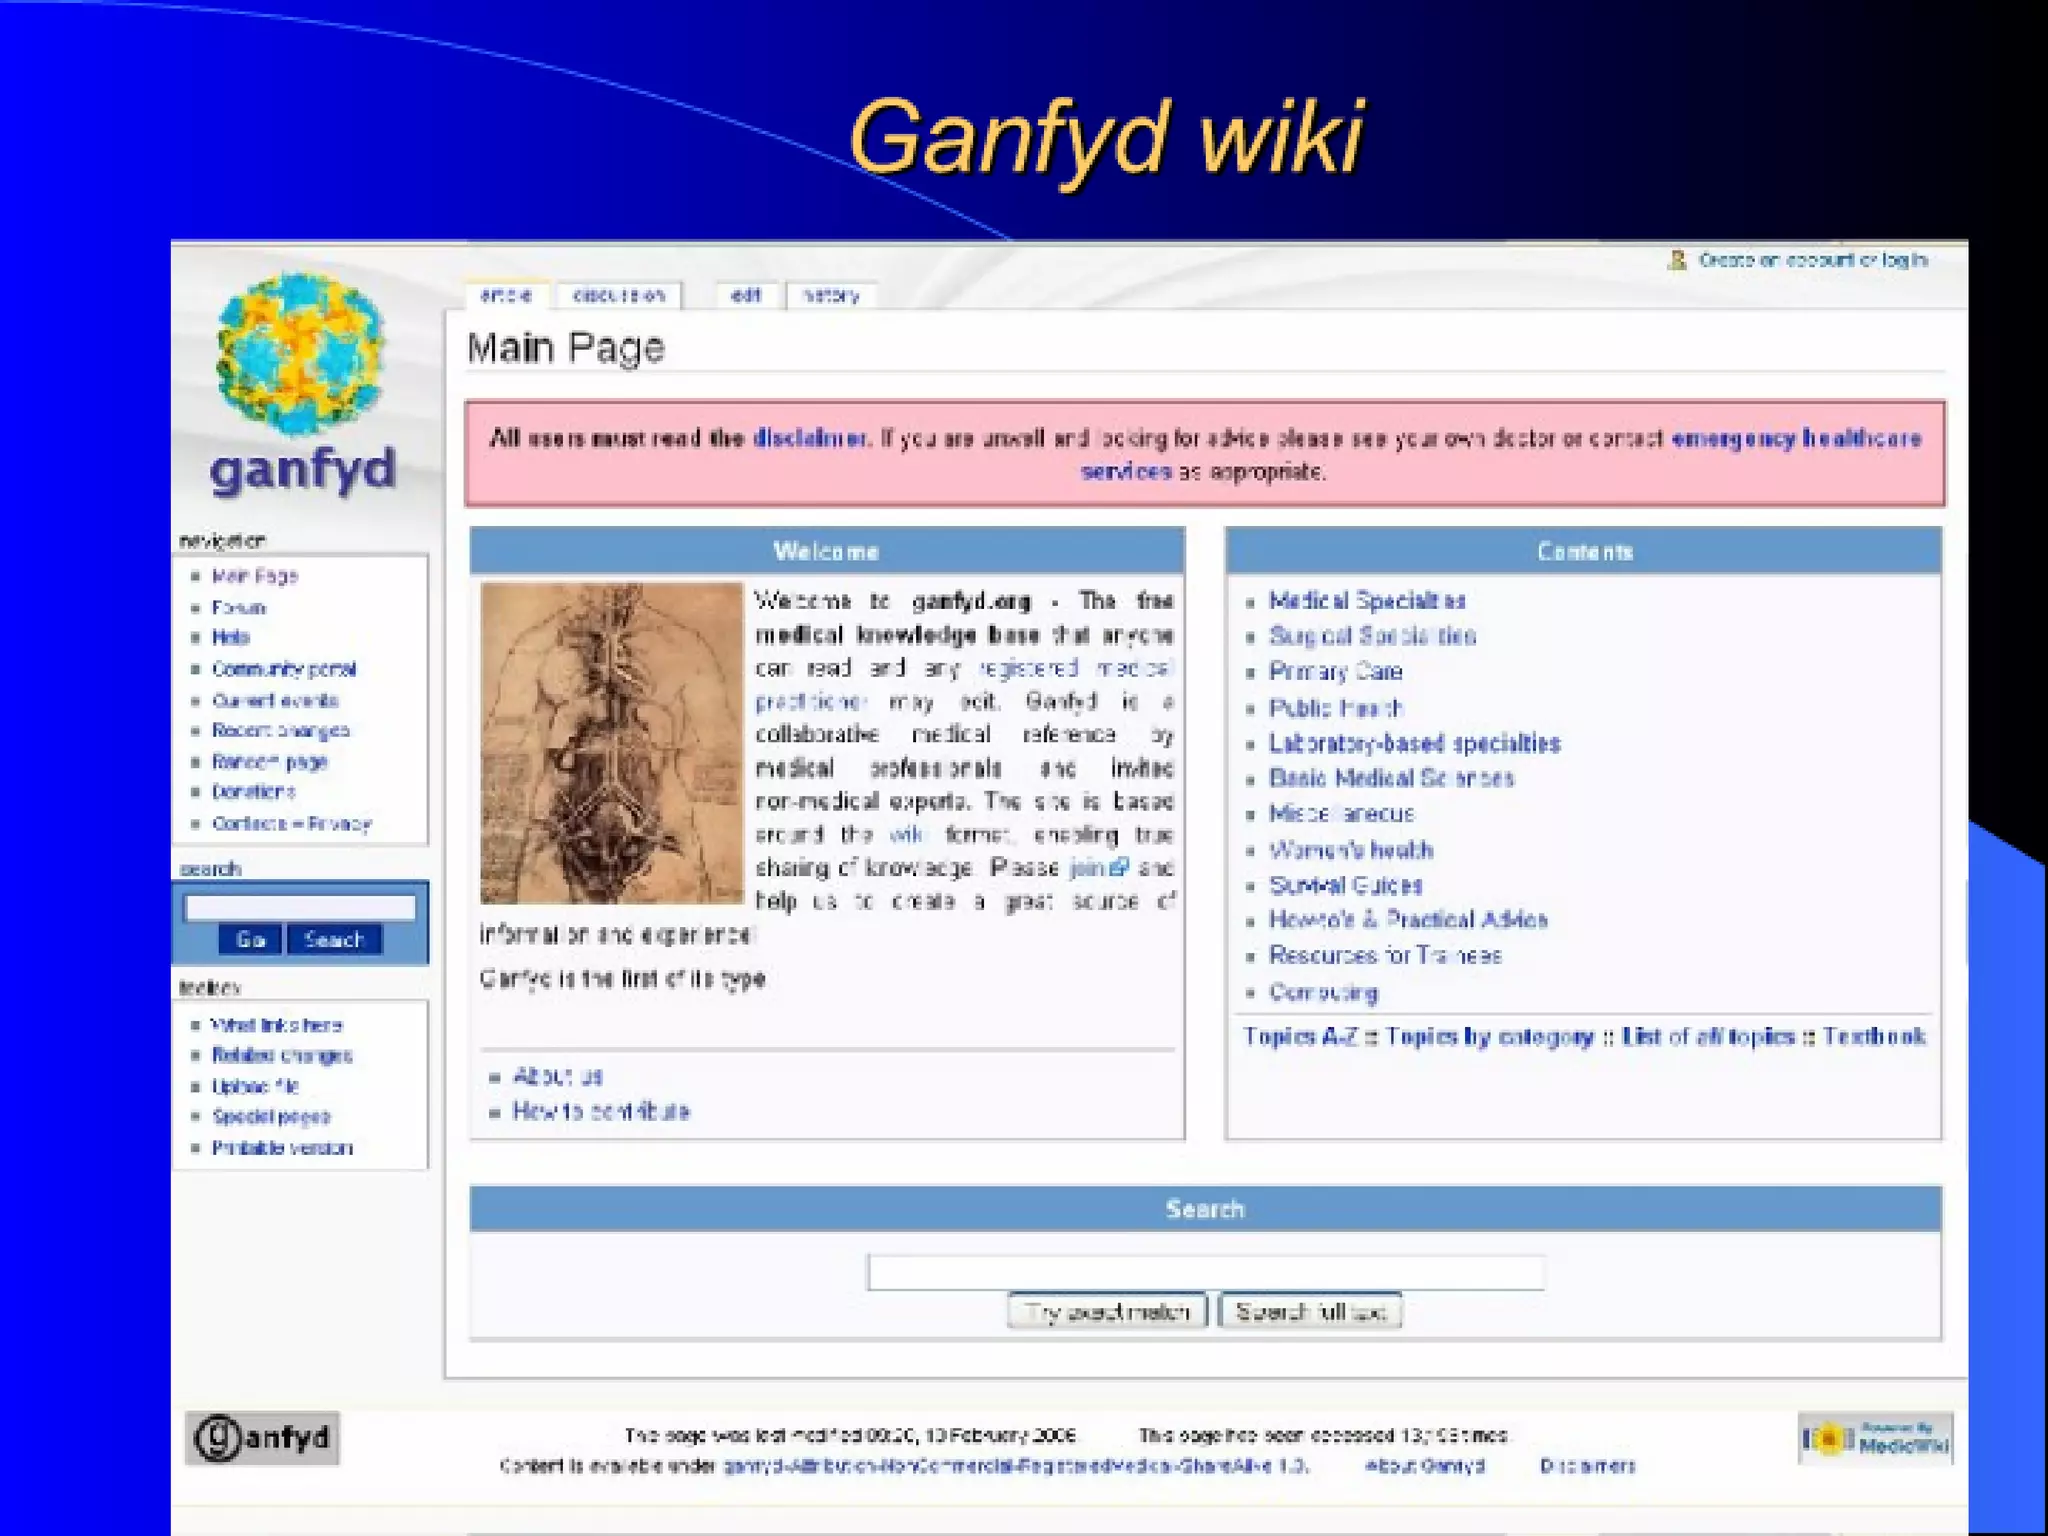2048x1536 pixels.
Task: Open the Donations link
Action: [254, 792]
